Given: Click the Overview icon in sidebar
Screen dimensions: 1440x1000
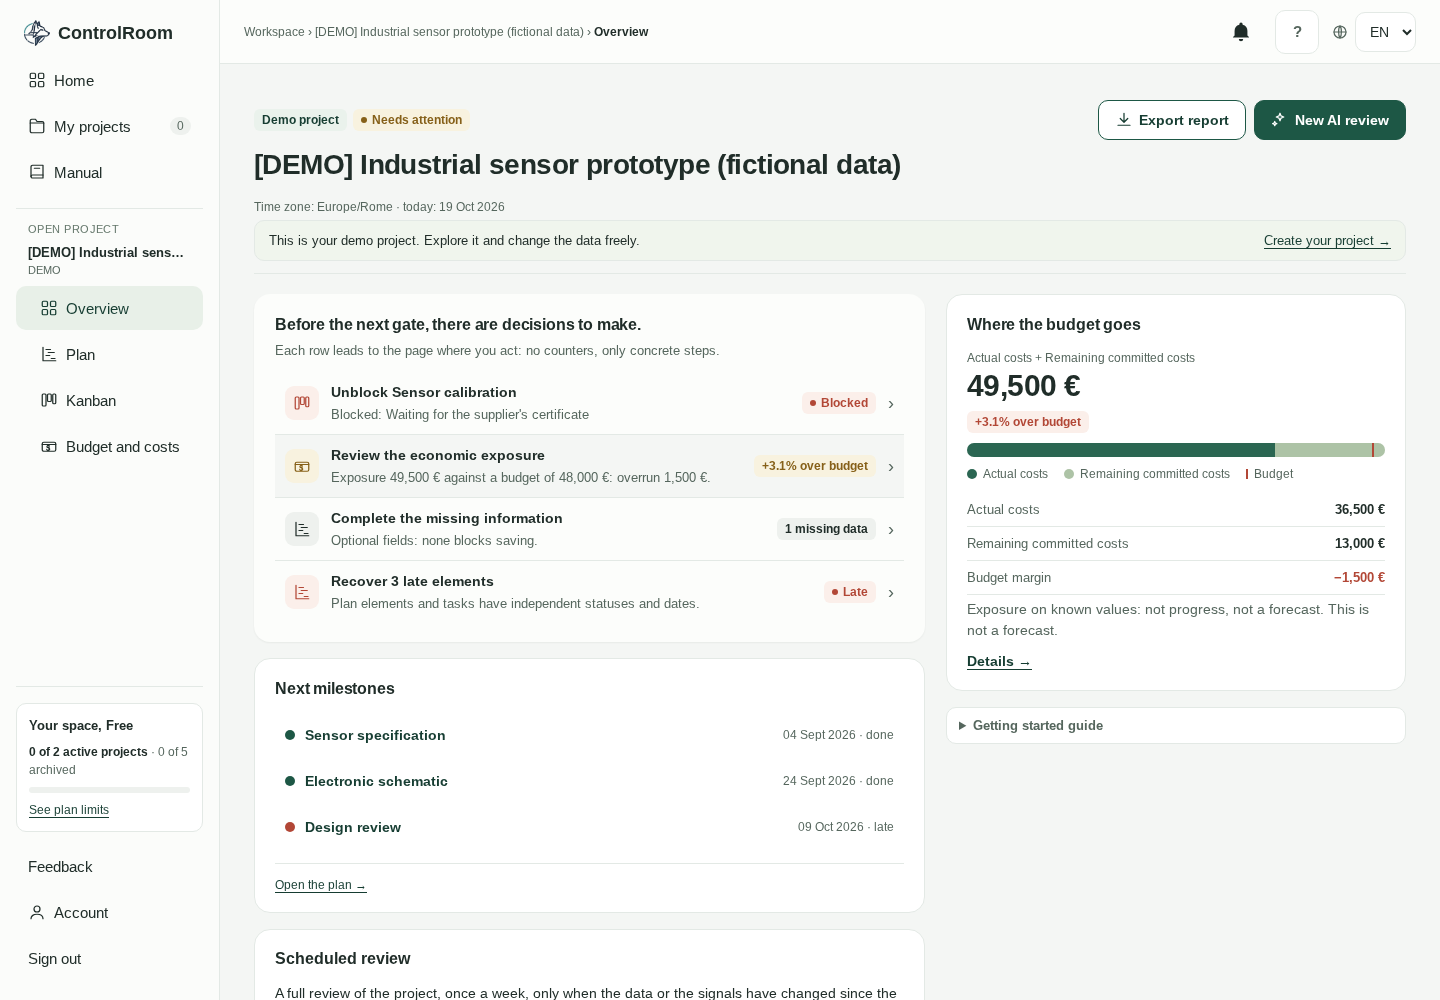Looking at the screenshot, I should pos(49,308).
